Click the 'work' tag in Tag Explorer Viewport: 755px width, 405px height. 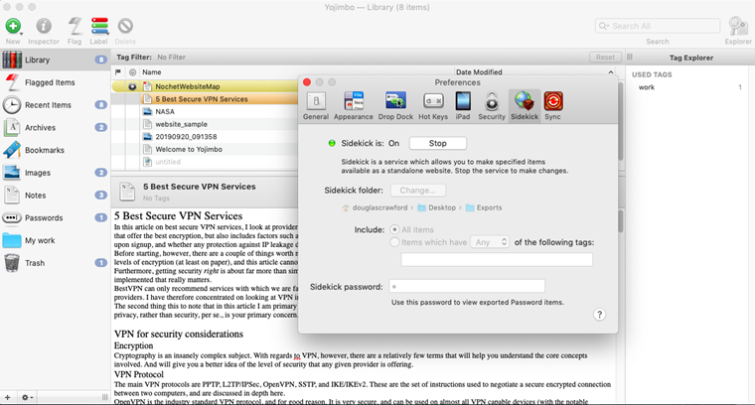pyautogui.click(x=646, y=87)
